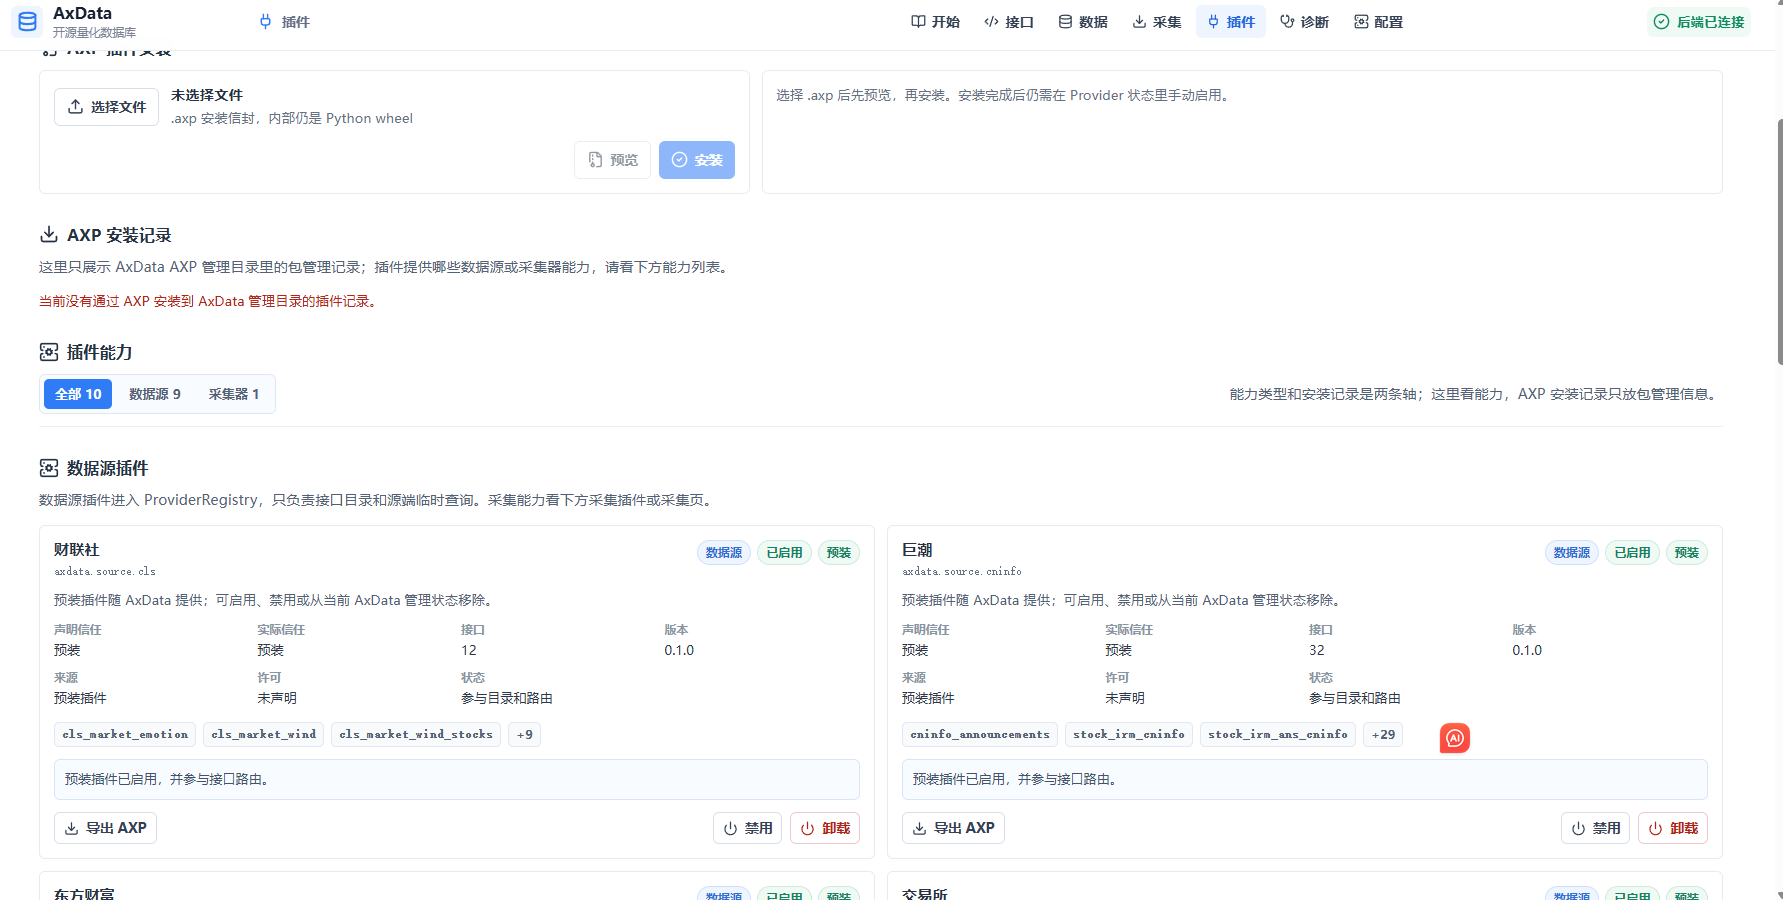Click cls_market_wind_stocks interface chip
Screen dimensions: 1783x900
(416, 735)
